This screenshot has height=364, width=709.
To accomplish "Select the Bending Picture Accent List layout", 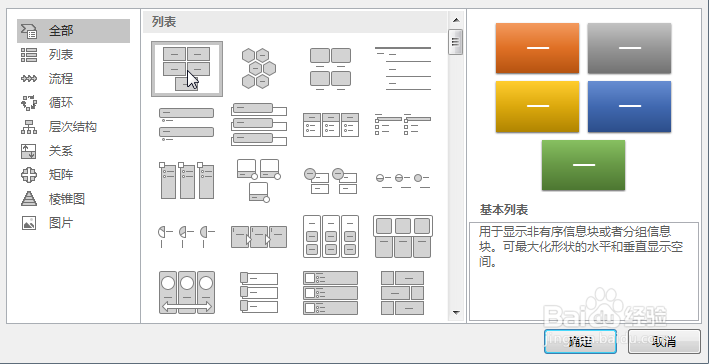I will coord(259,180).
